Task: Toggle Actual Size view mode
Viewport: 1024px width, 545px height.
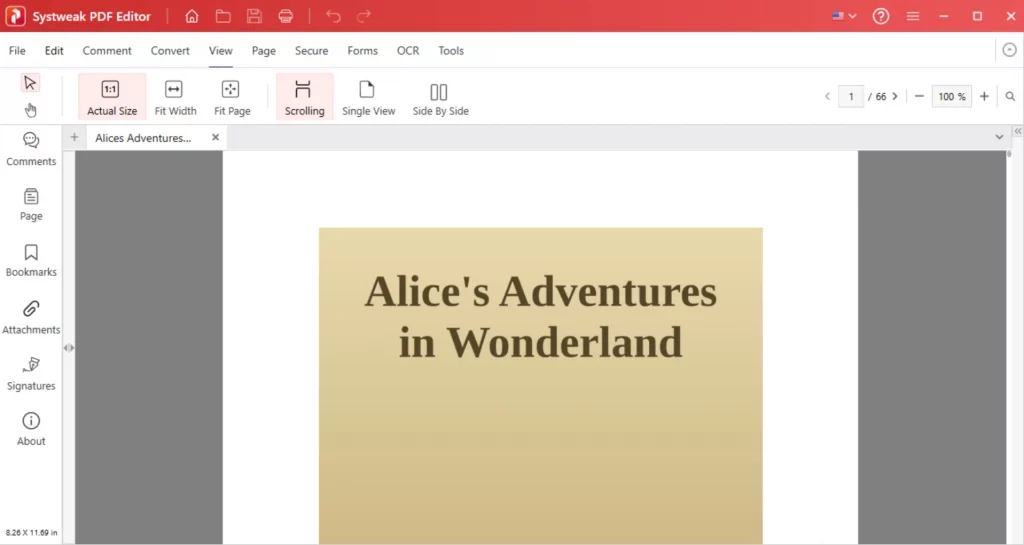Action: coord(112,97)
